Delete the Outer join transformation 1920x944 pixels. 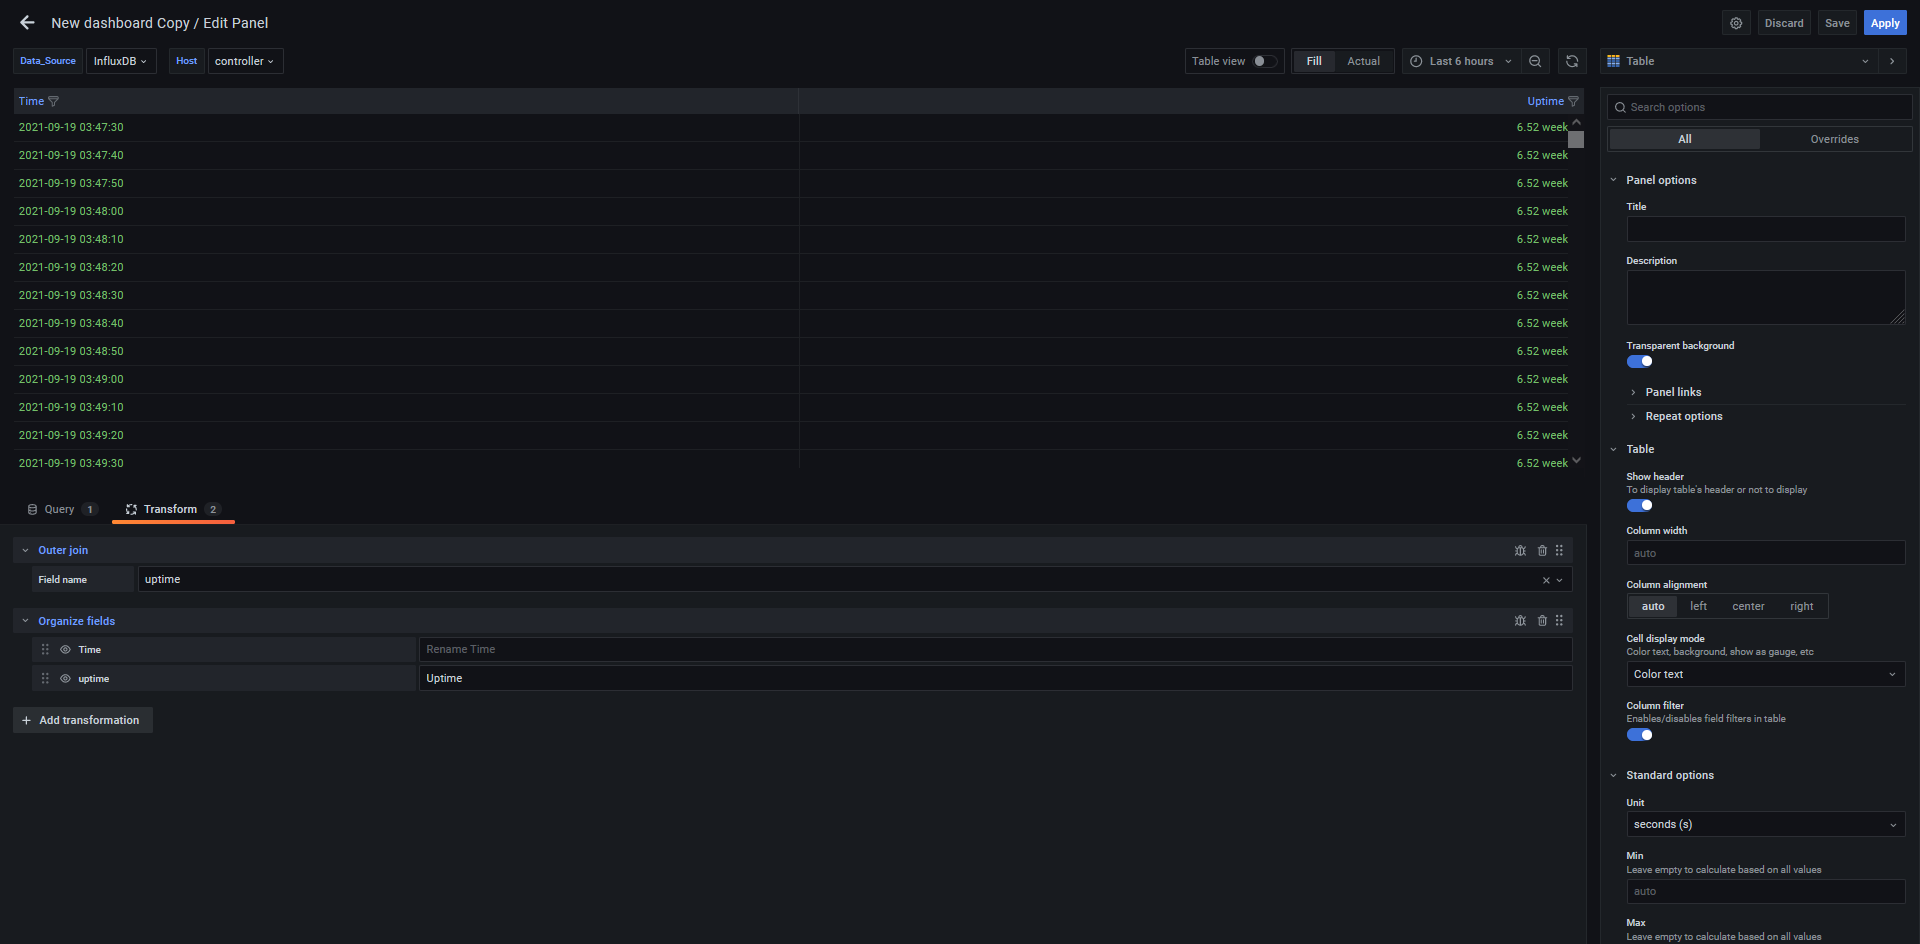1542,550
